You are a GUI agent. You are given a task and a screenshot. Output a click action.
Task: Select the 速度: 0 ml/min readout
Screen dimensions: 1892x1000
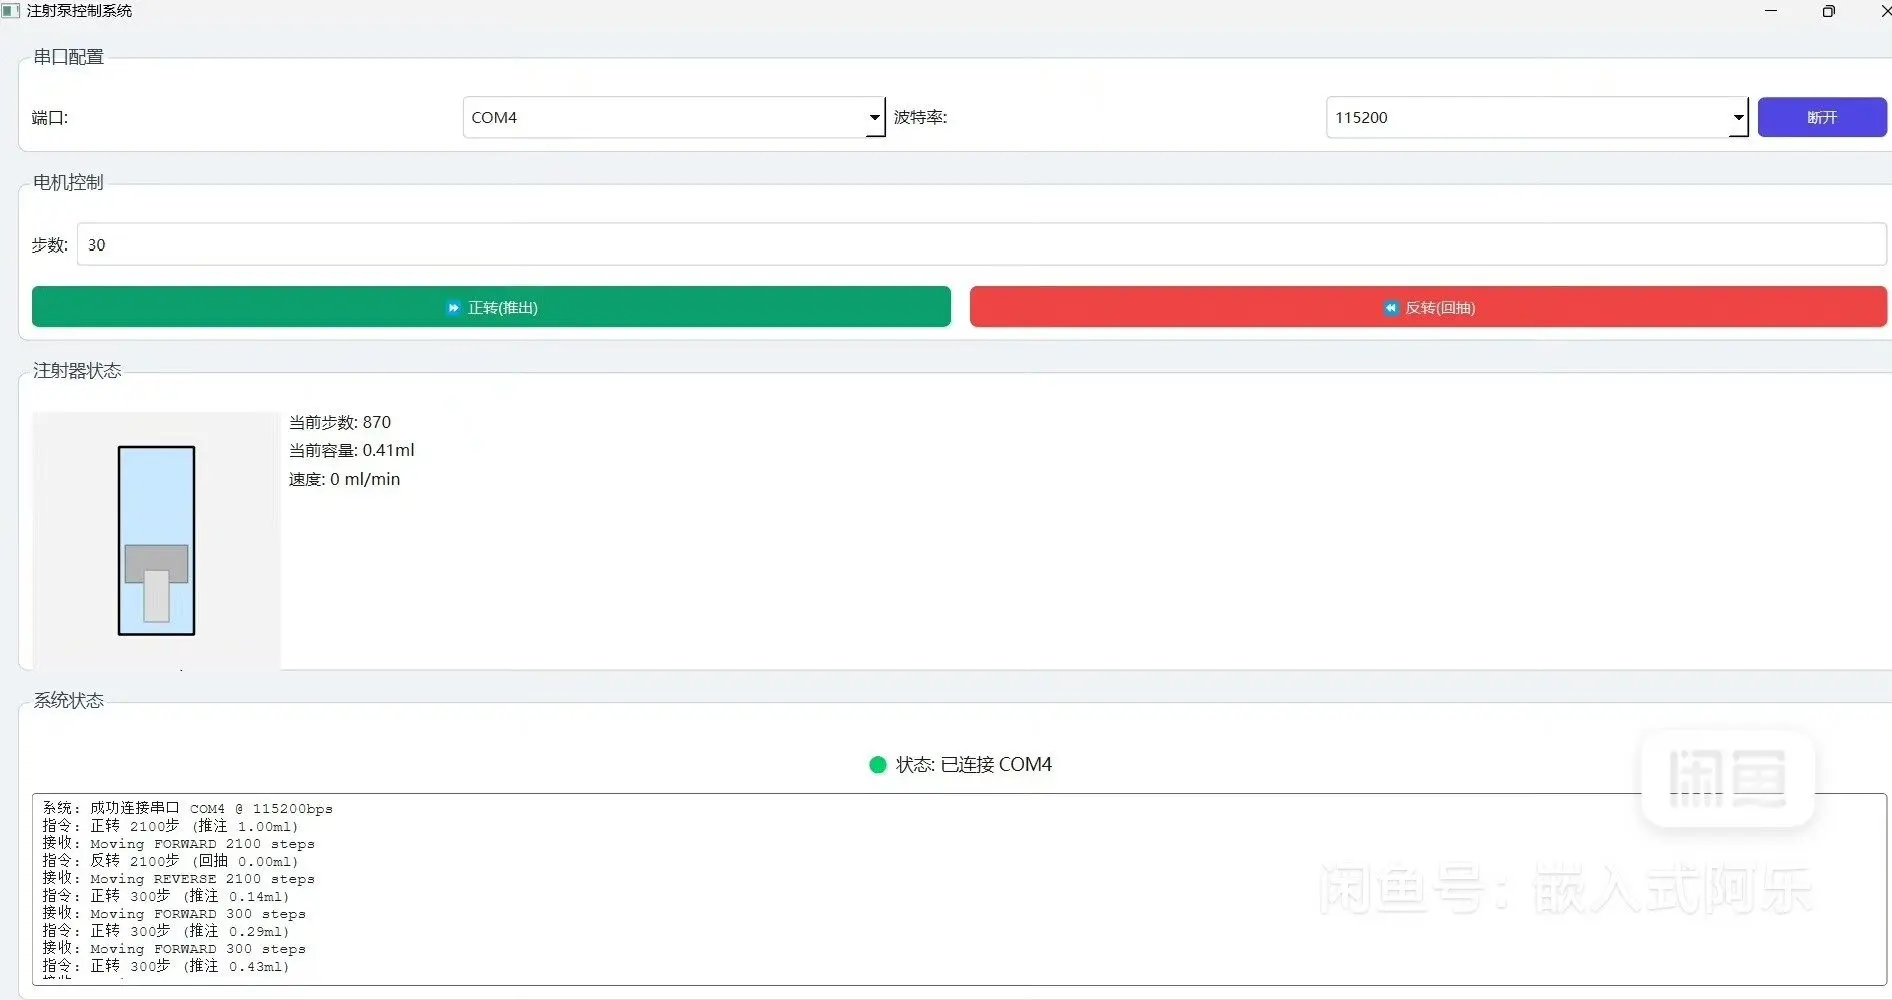tap(344, 480)
